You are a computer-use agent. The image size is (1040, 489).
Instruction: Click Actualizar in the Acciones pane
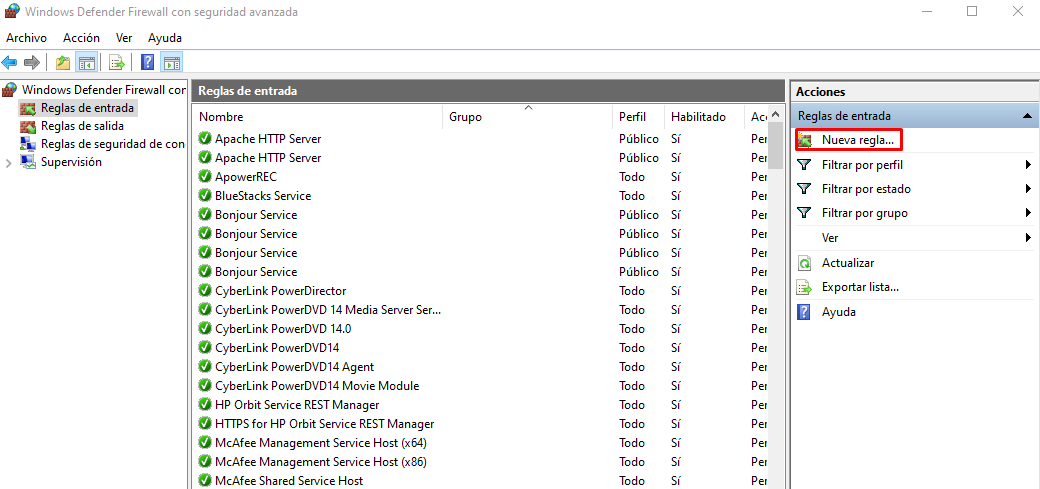848,263
